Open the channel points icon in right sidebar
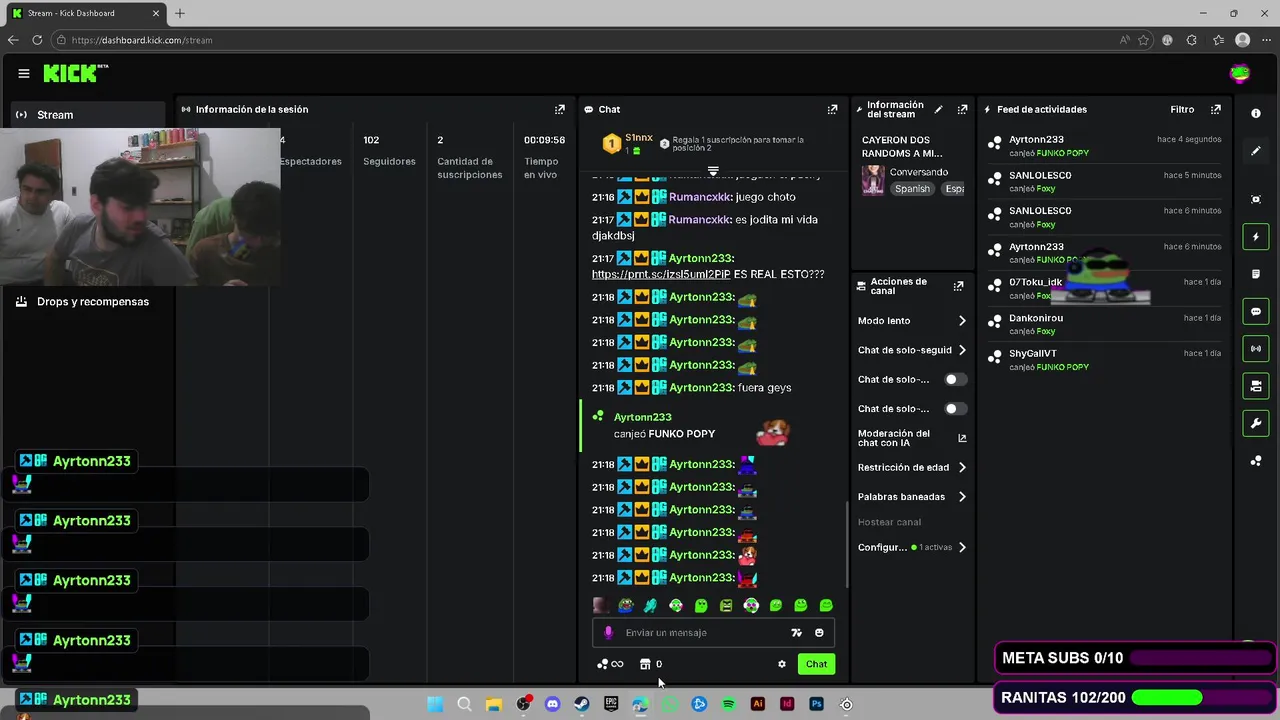The width and height of the screenshot is (1280, 720). (1256, 461)
